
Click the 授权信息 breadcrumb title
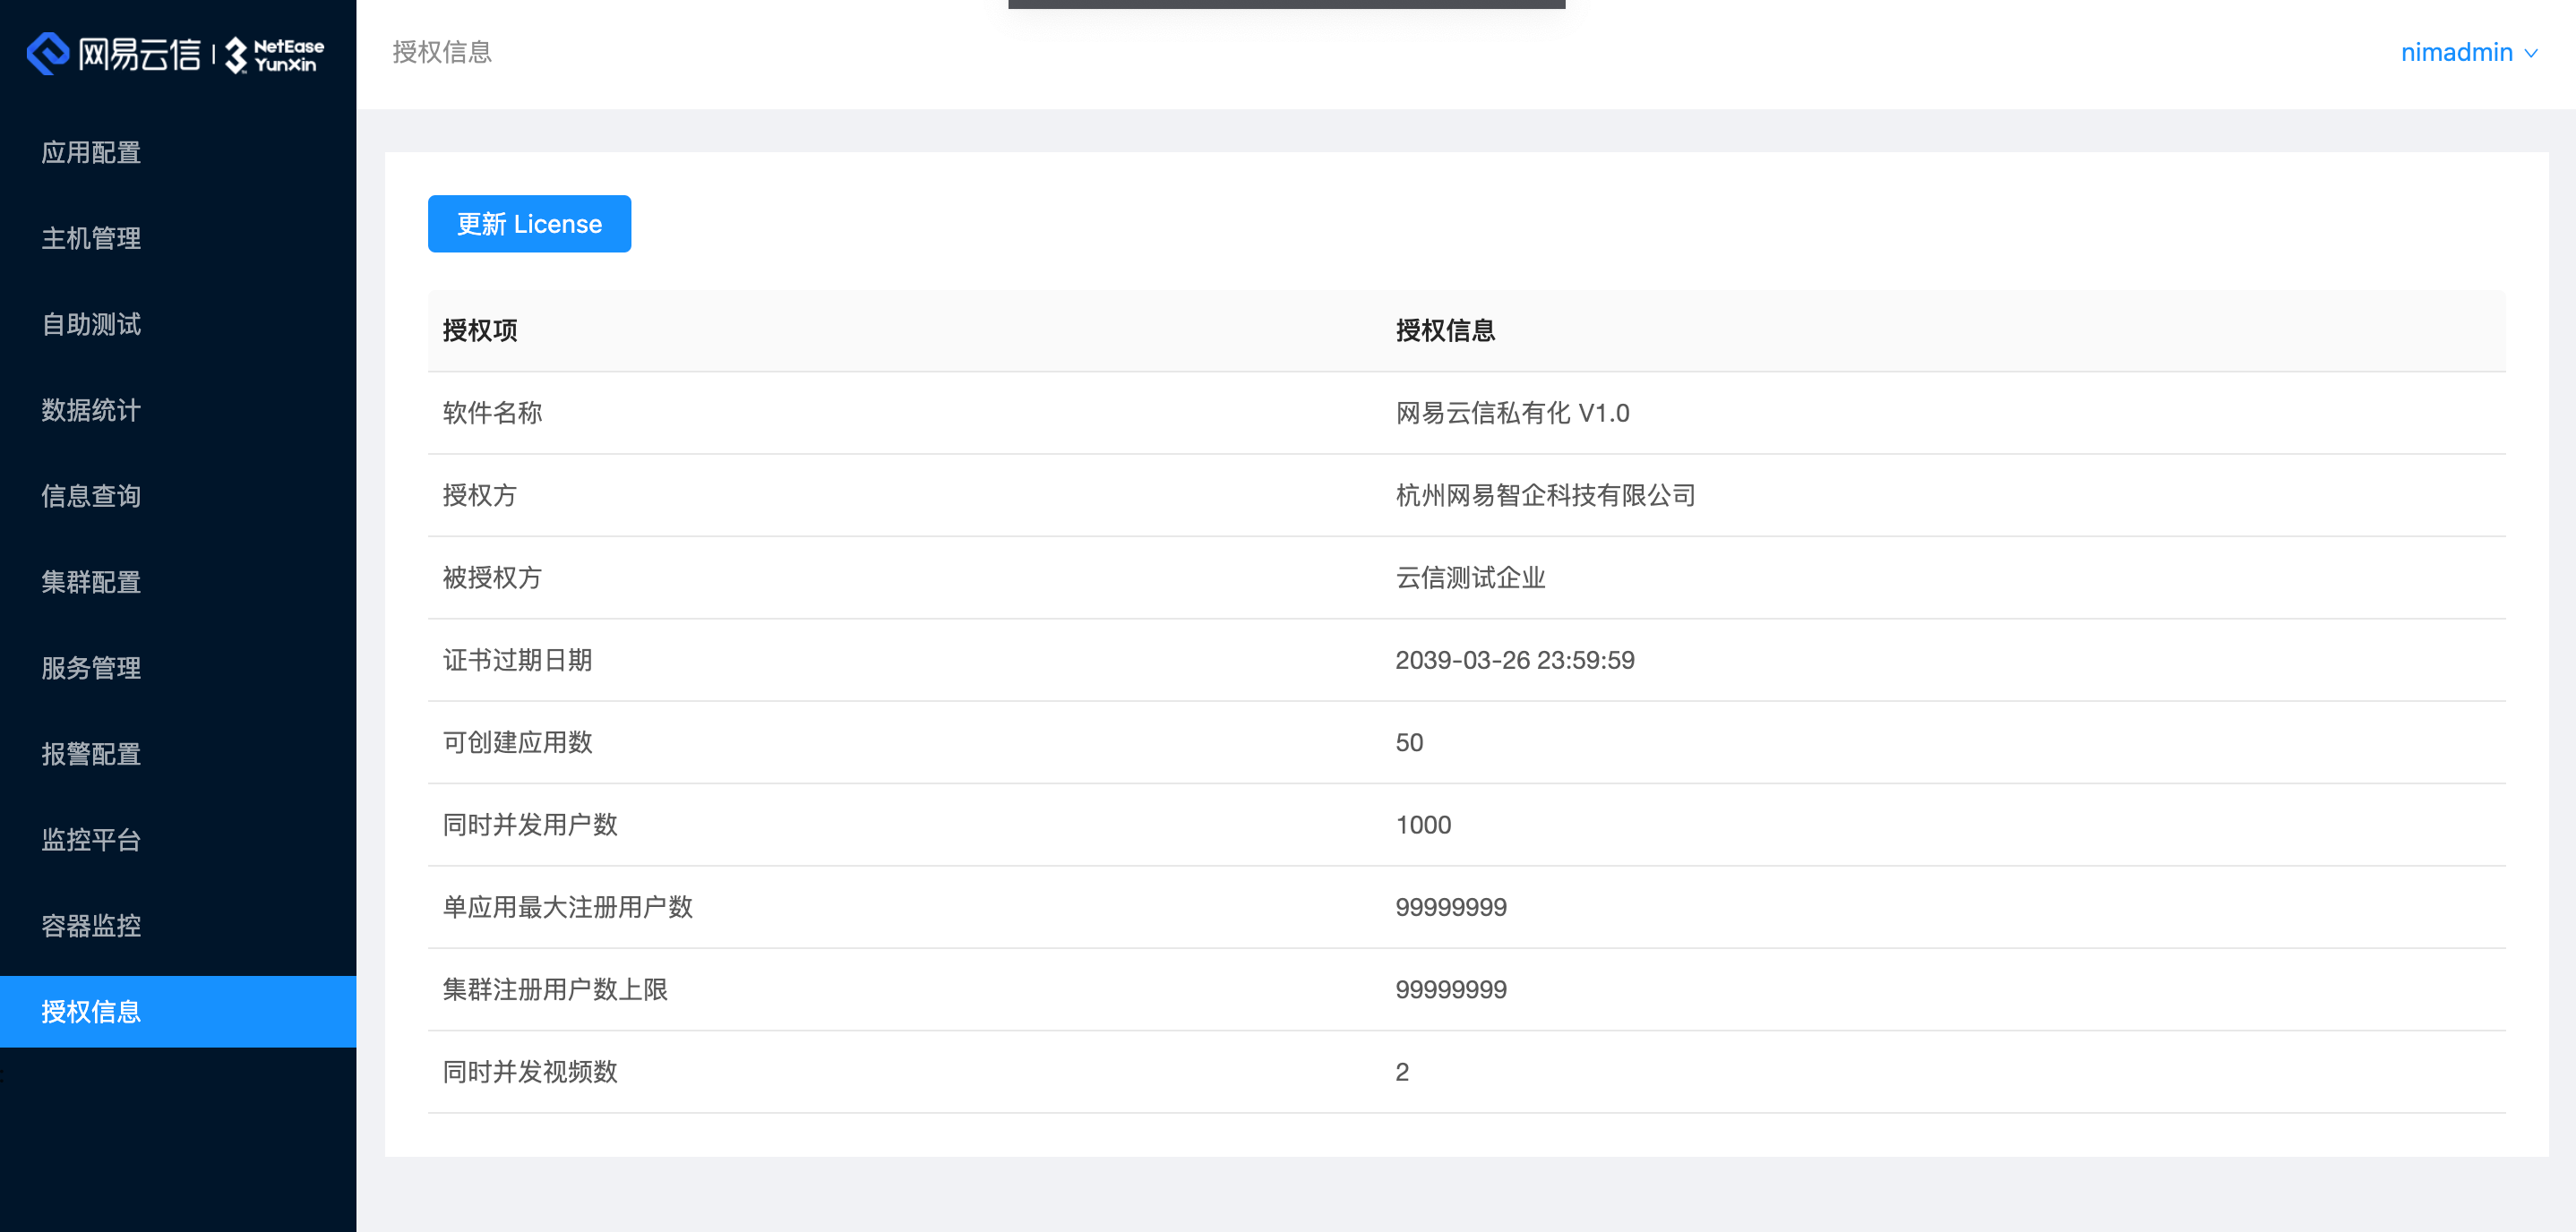click(x=442, y=52)
